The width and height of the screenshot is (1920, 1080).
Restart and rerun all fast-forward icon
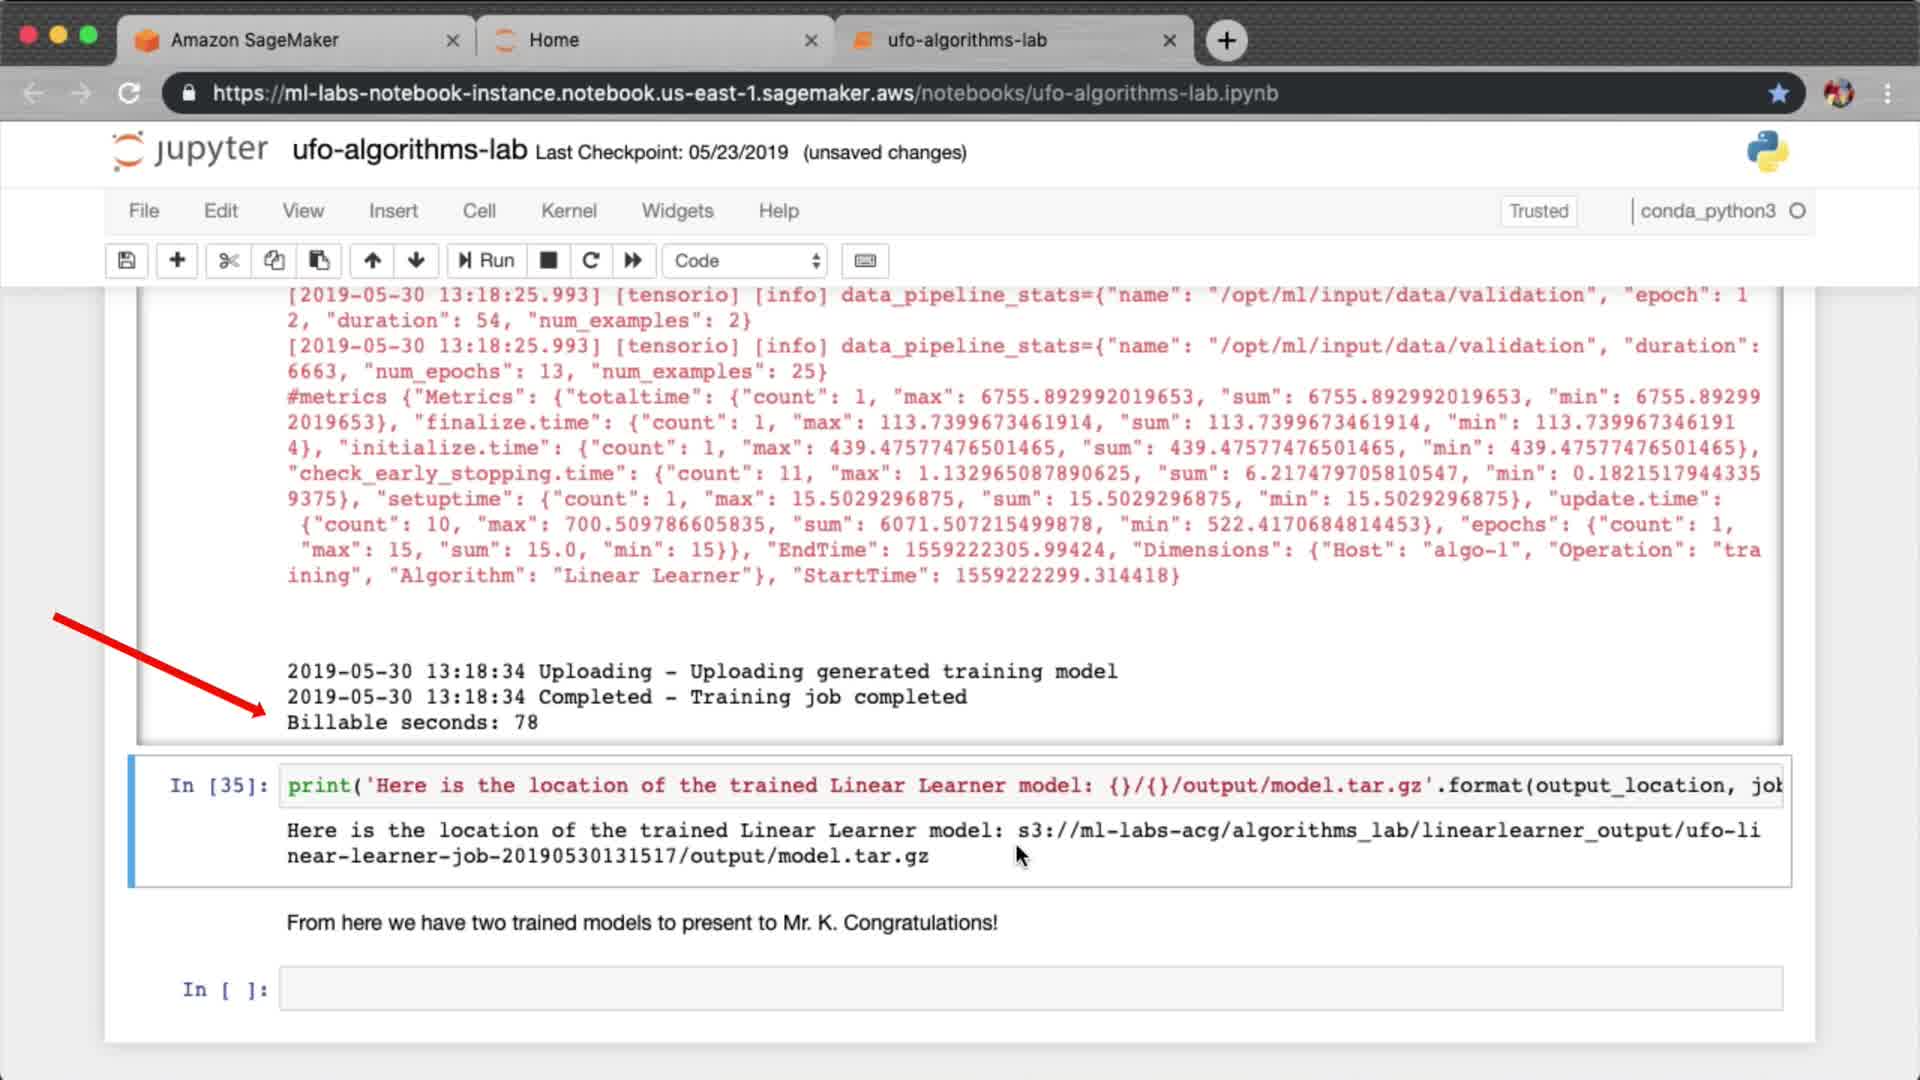click(633, 261)
